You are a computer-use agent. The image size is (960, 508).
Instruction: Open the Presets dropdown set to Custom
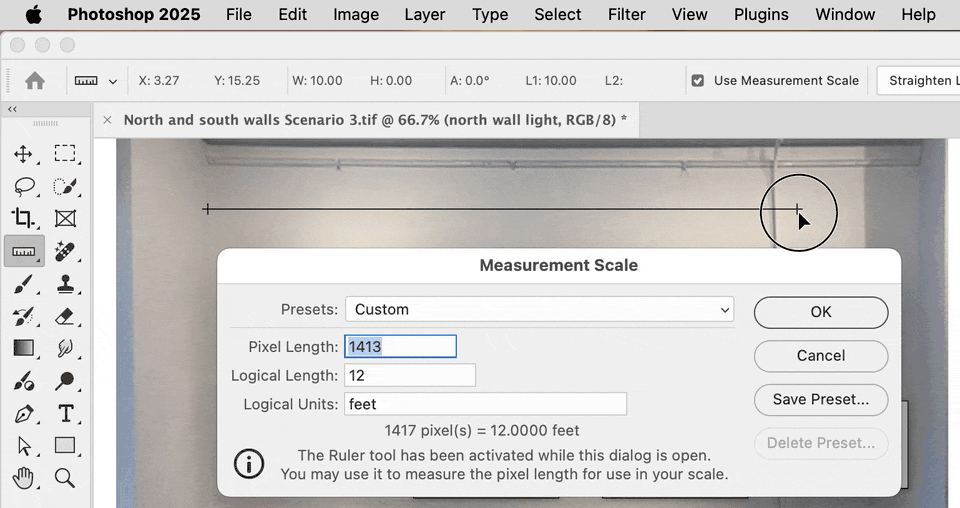(x=539, y=310)
